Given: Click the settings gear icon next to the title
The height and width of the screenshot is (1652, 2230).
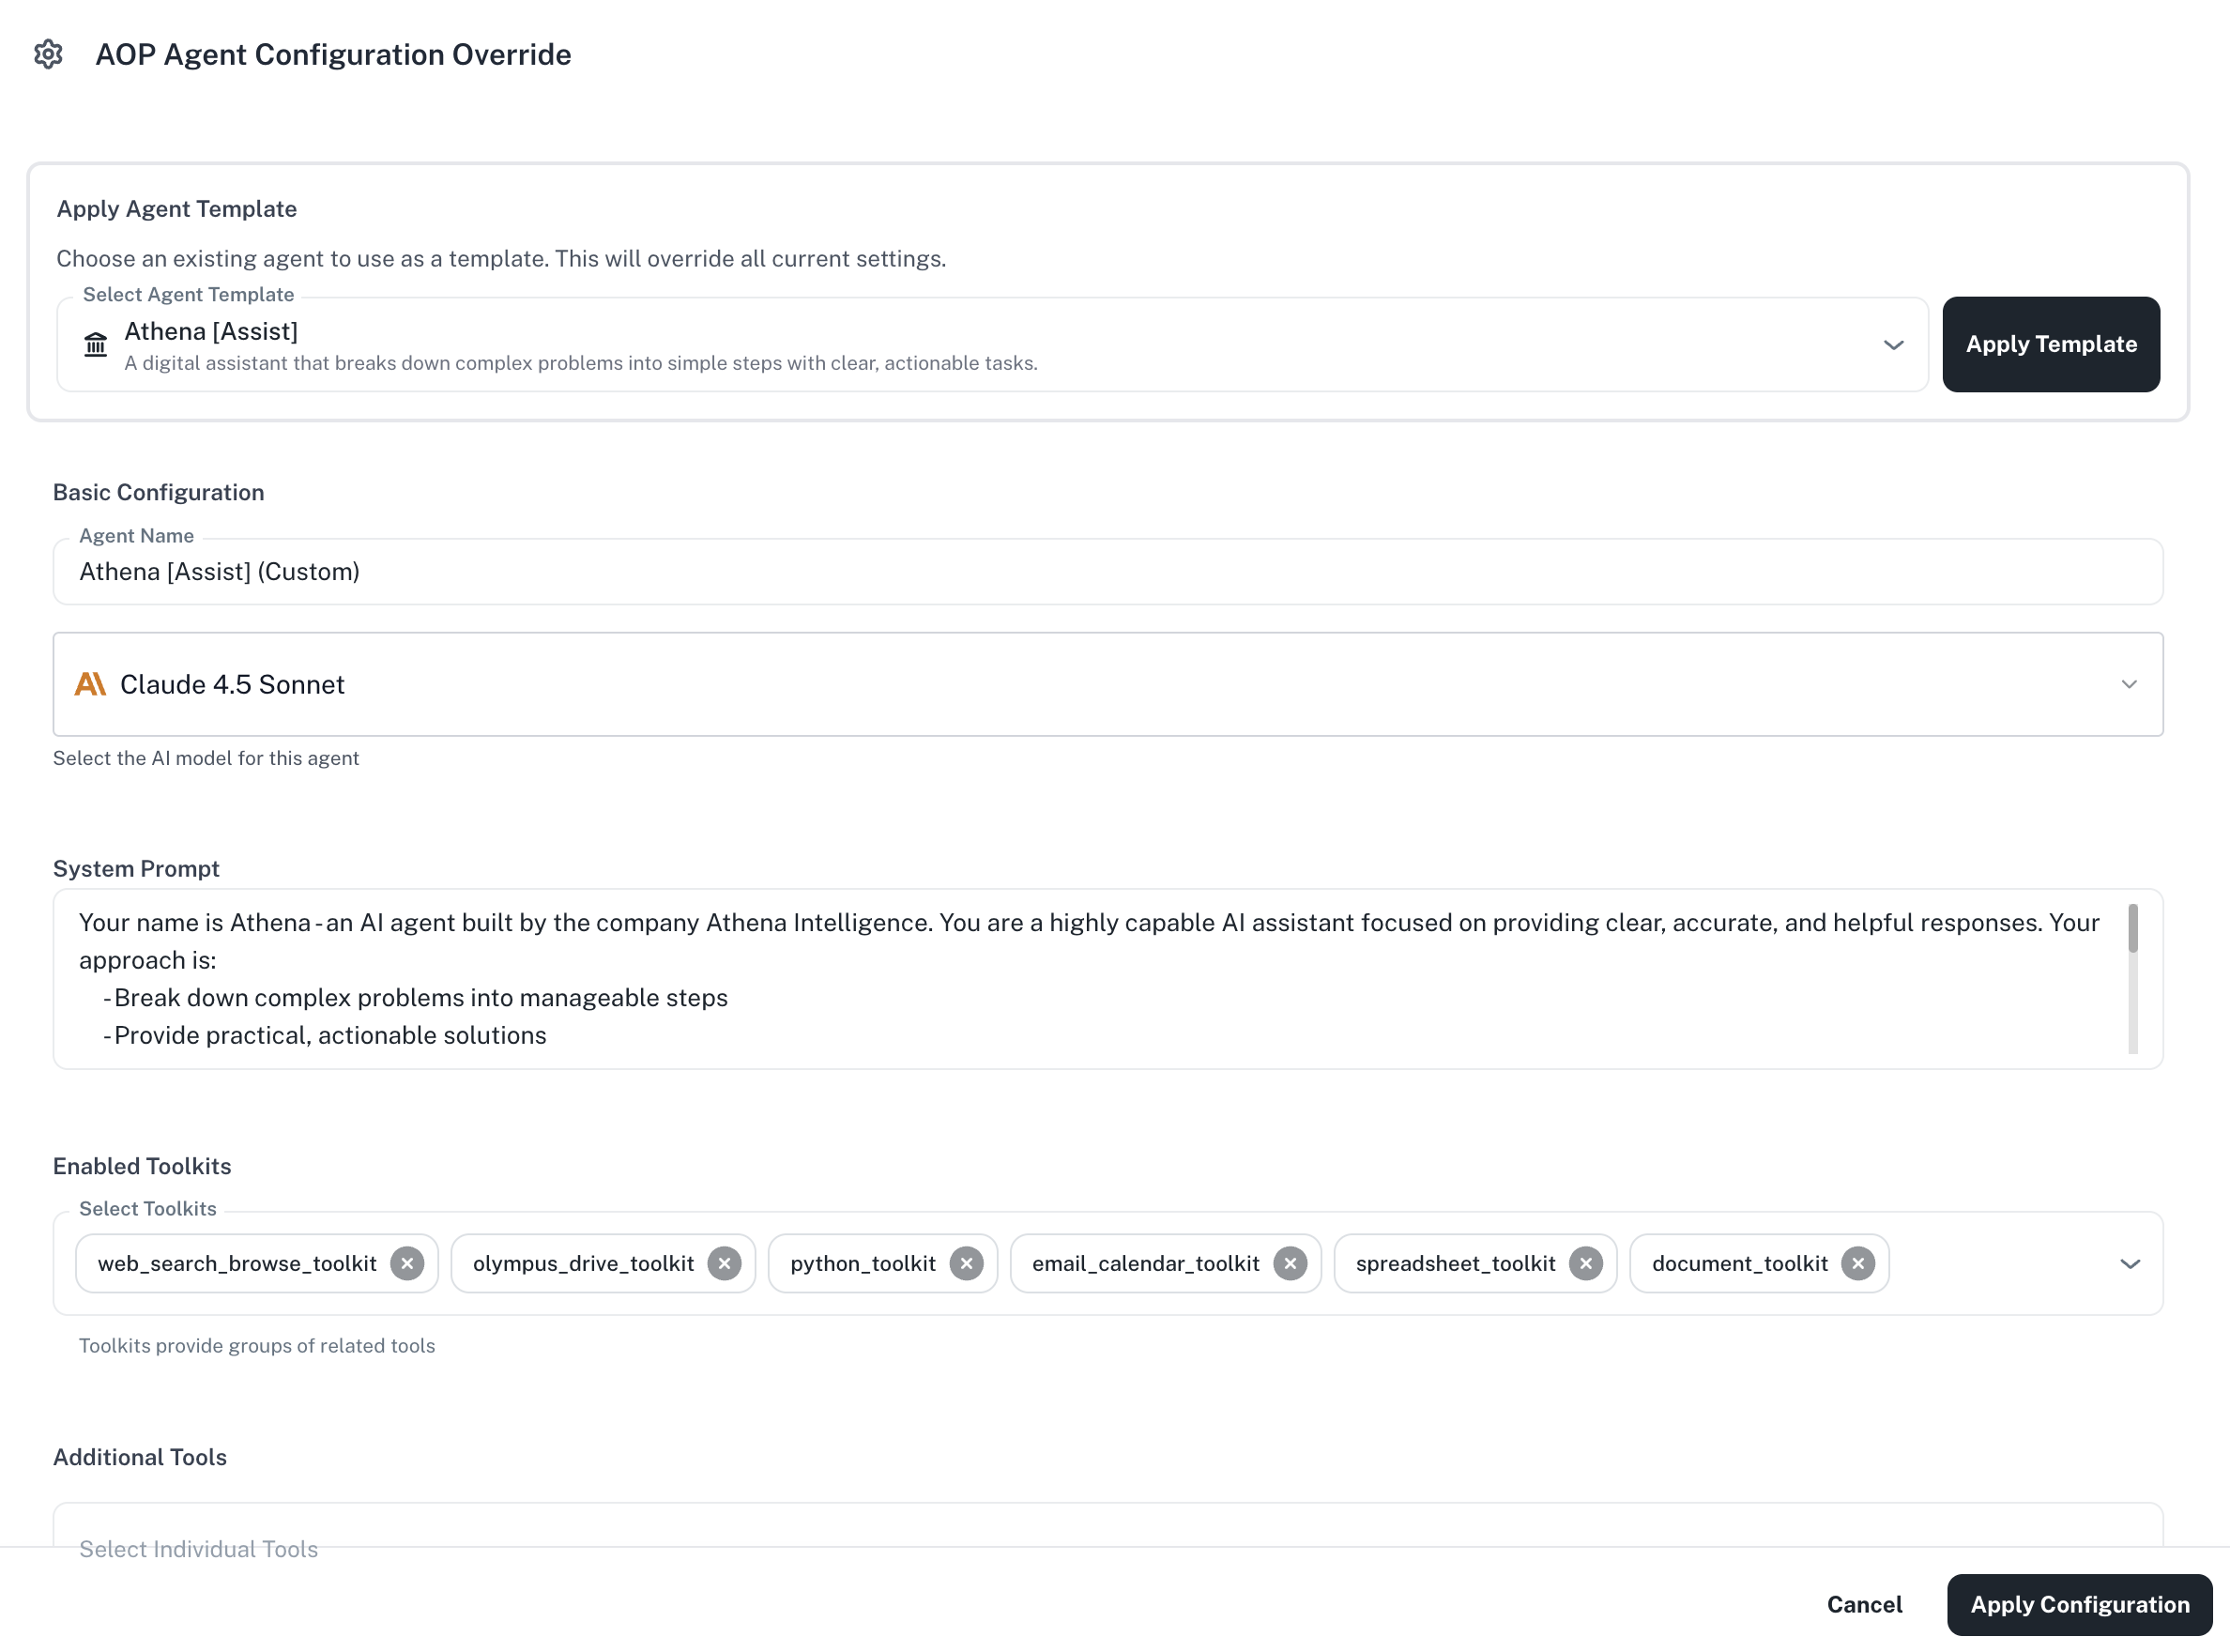Looking at the screenshot, I should tap(47, 55).
